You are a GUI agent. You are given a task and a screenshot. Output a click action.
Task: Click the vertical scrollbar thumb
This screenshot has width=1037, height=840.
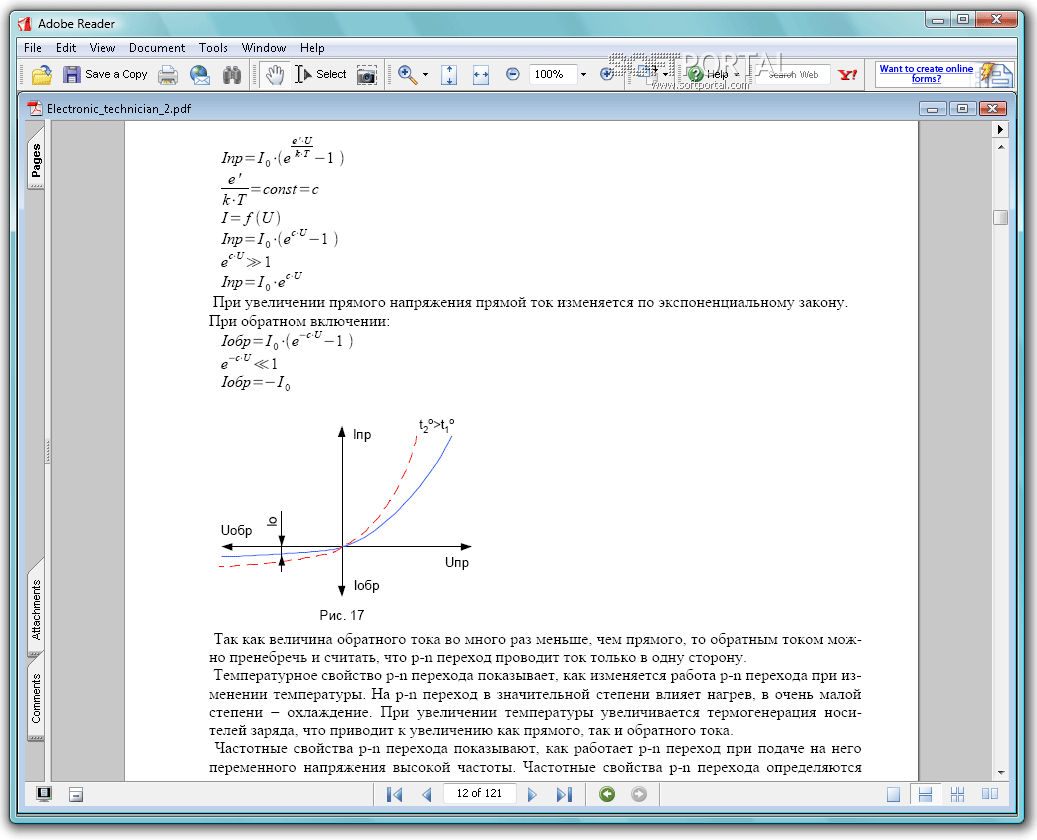click(x=1000, y=217)
